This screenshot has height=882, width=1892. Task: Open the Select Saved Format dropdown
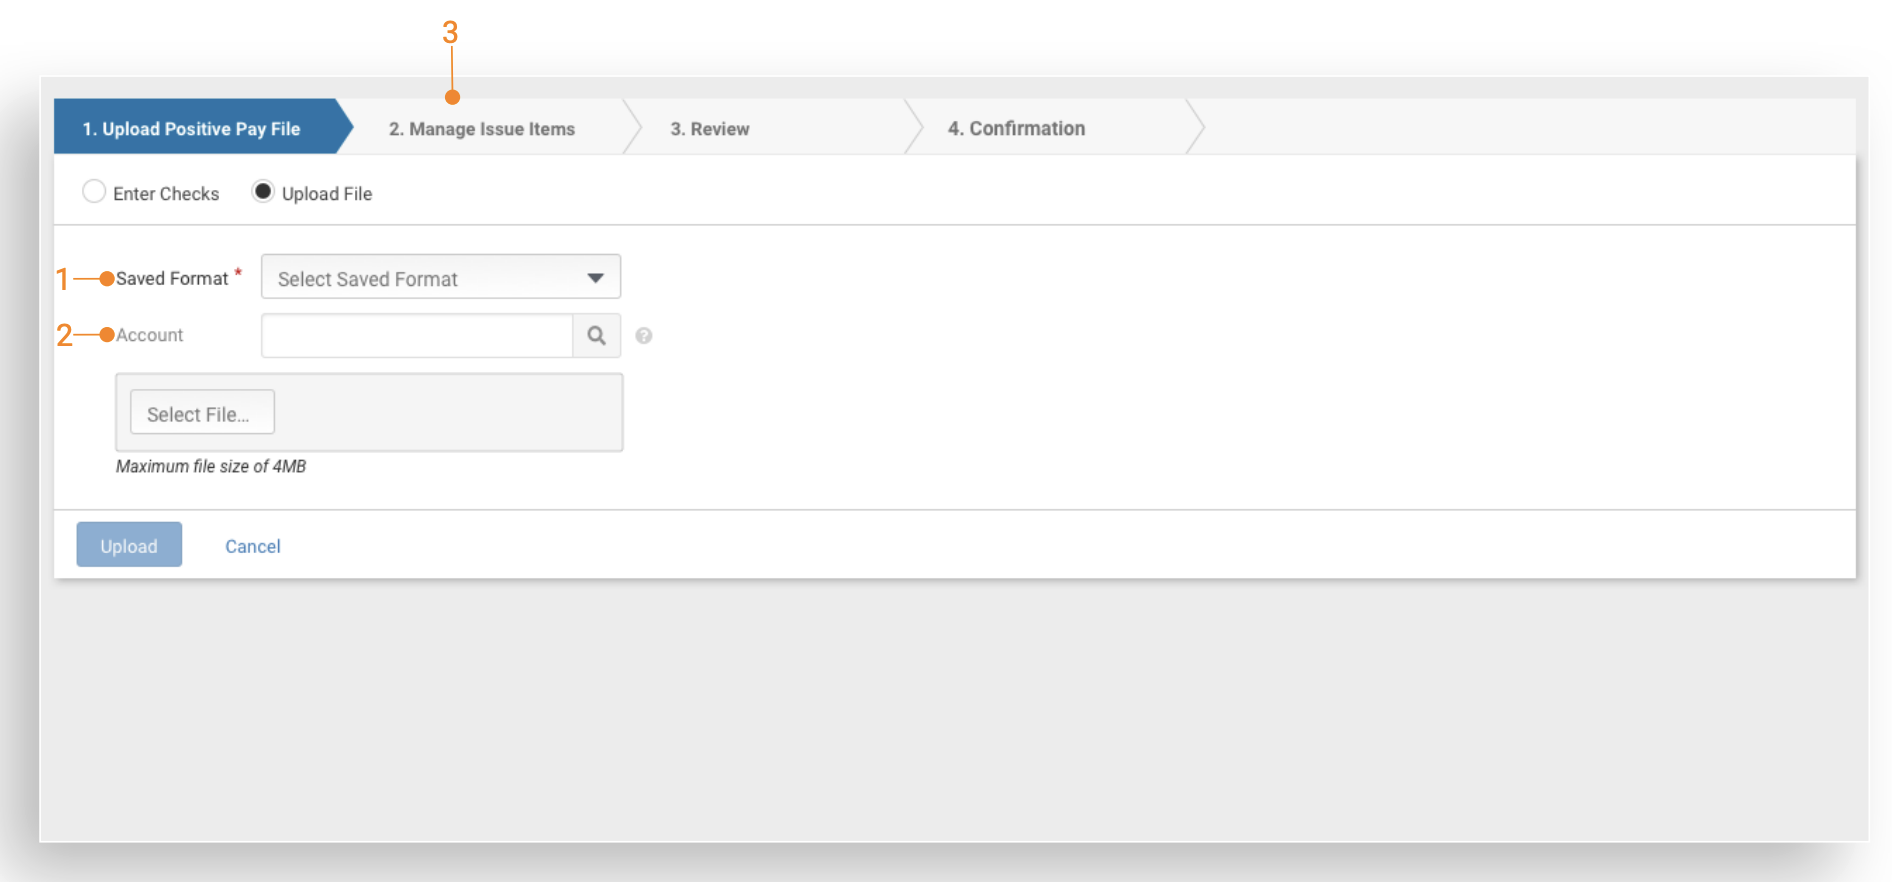tap(440, 277)
